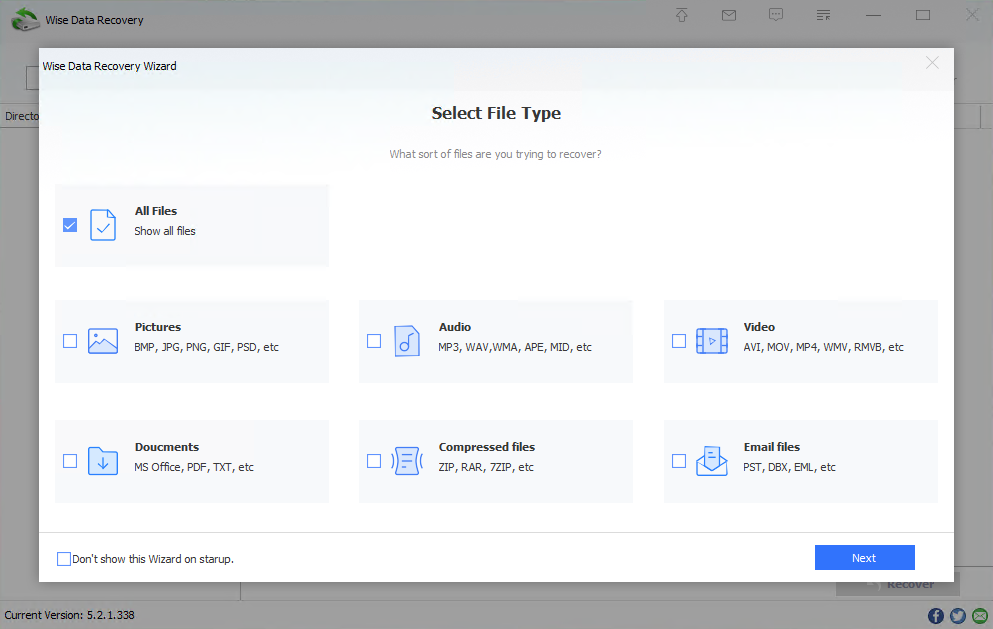Screen dimensions: 993x629
Task: Click the green email icon in status bar
Action: coord(980,616)
